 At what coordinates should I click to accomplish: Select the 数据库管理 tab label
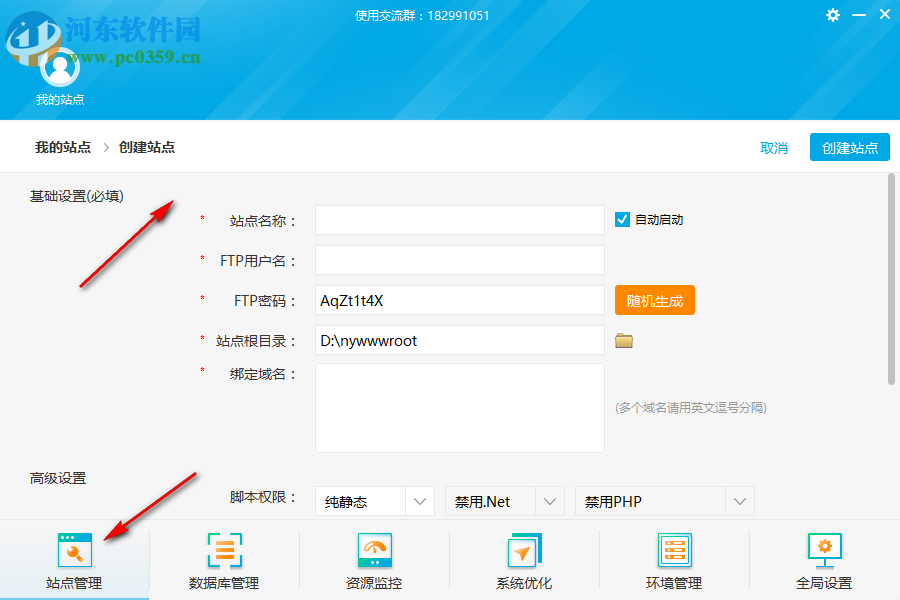pyautogui.click(x=224, y=583)
